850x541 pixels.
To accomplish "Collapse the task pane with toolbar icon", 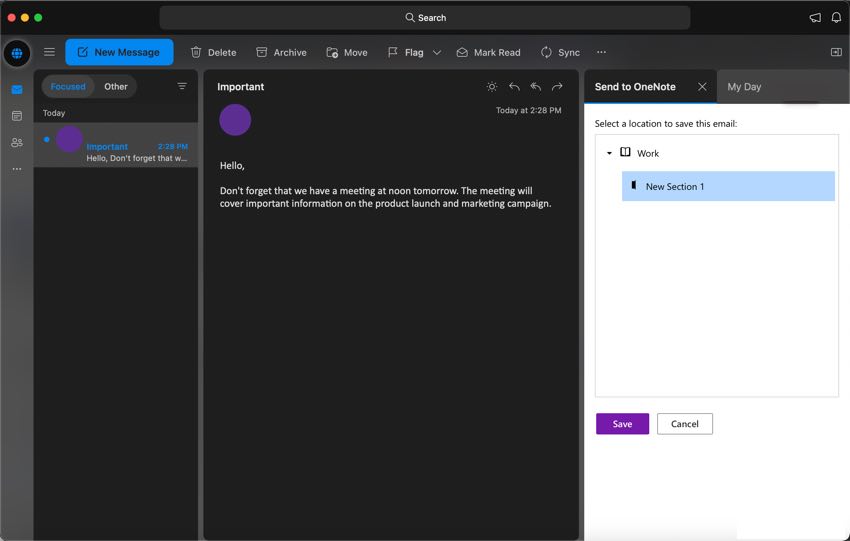I will pos(836,52).
